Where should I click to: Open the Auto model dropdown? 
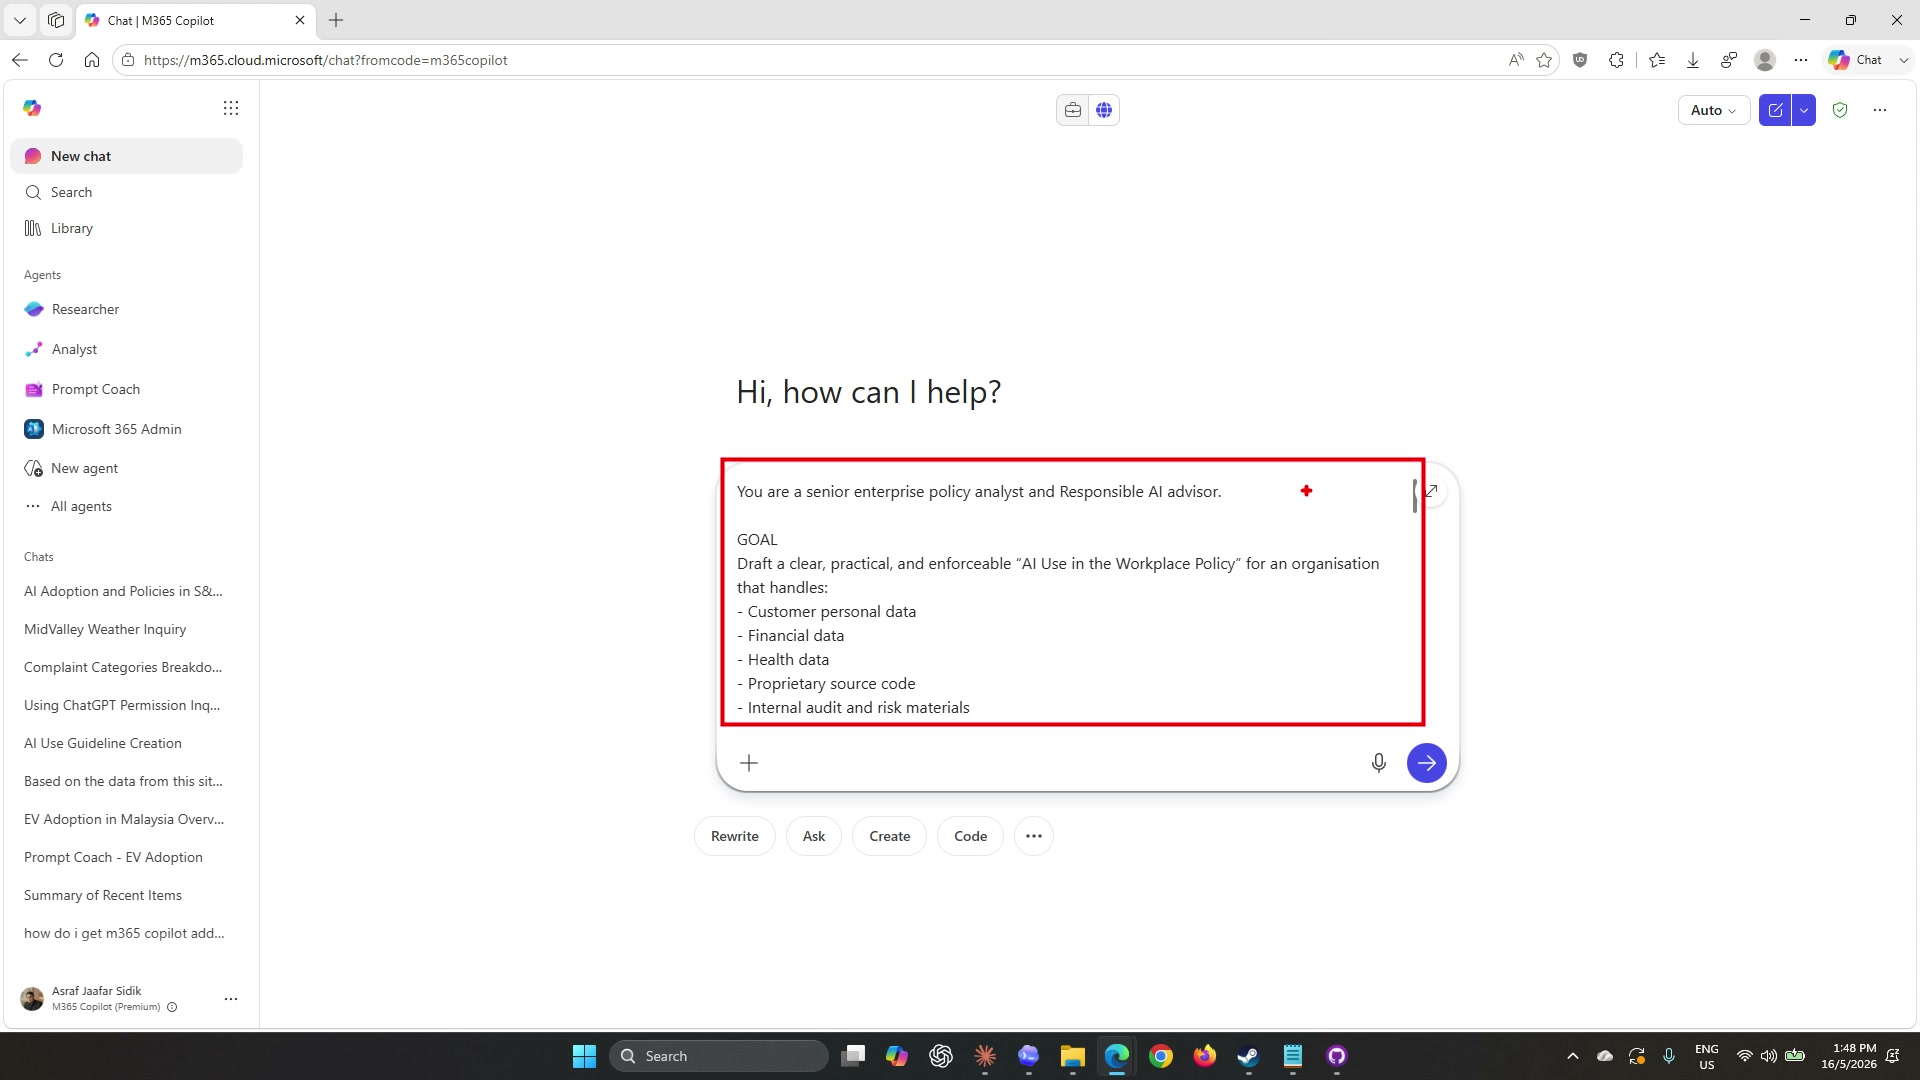(x=1713, y=110)
